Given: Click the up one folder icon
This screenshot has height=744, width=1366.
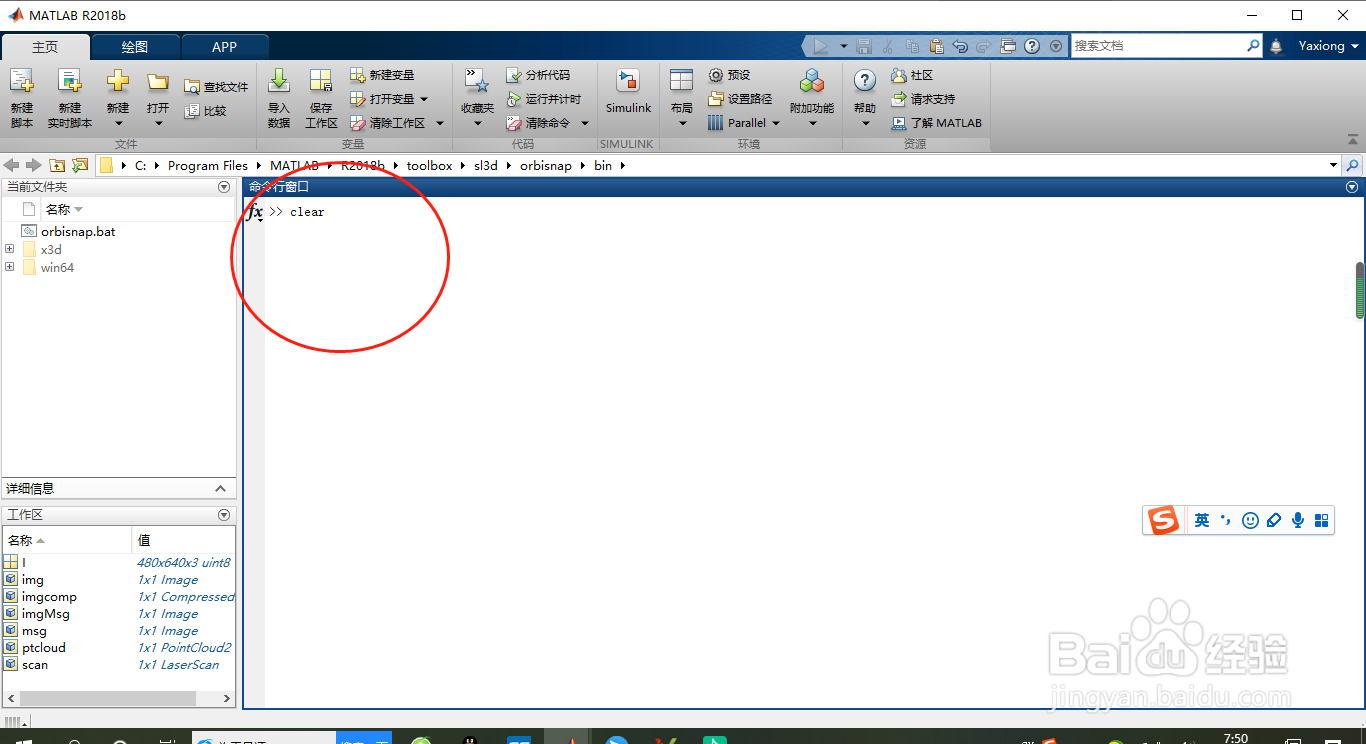Looking at the screenshot, I should point(58,165).
